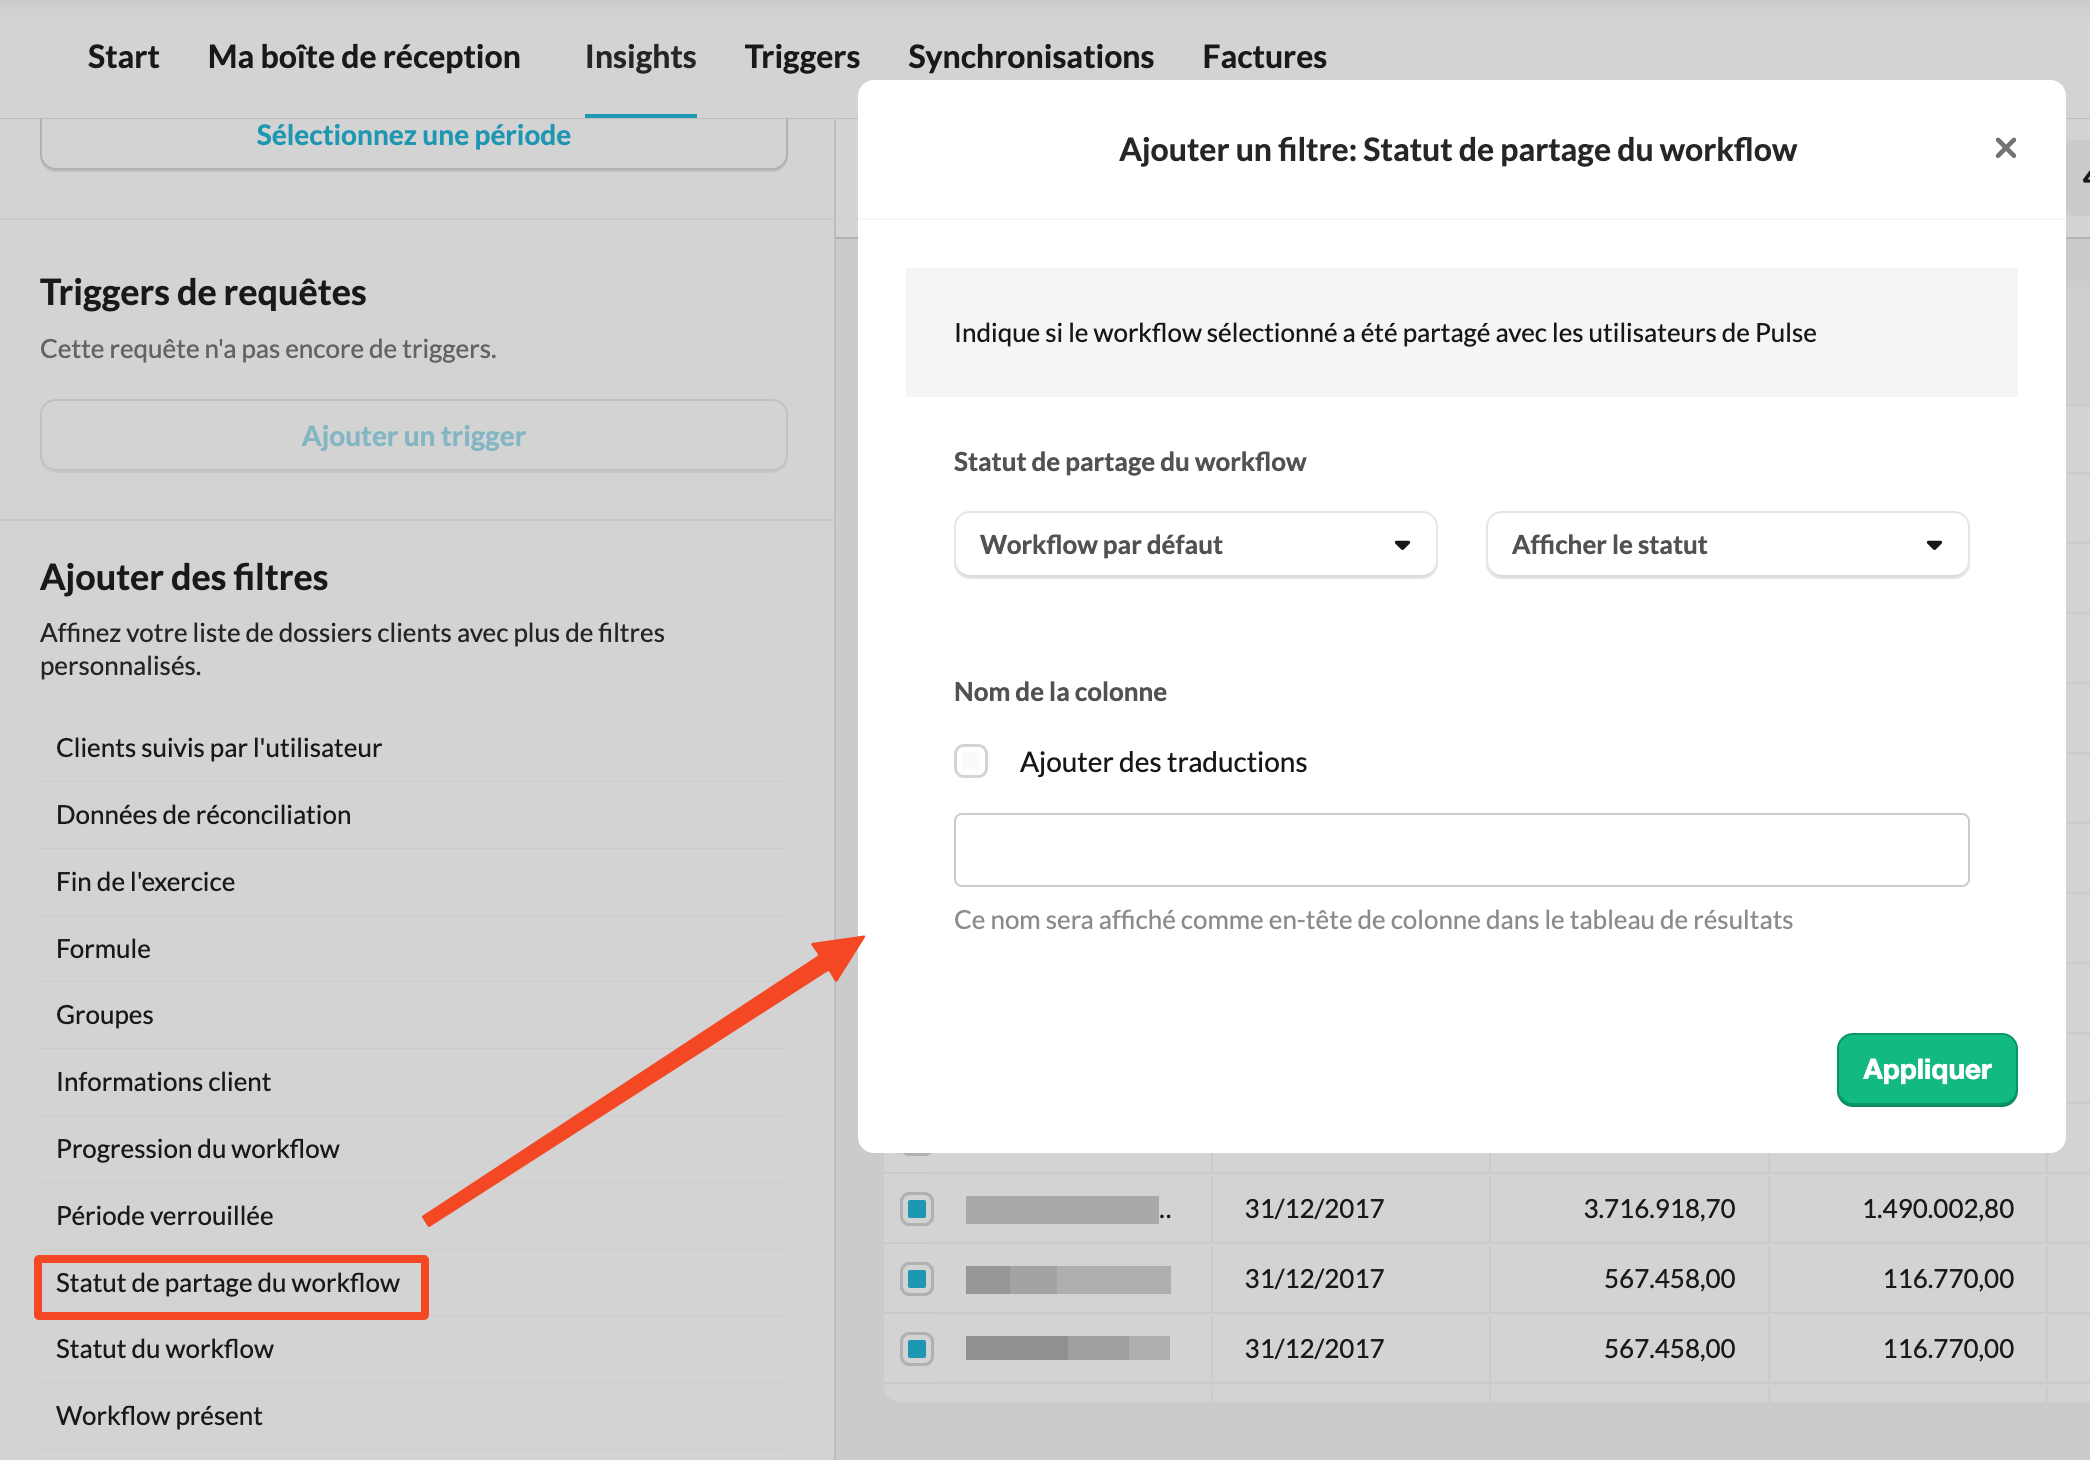Add the Informations client filter

click(x=164, y=1082)
